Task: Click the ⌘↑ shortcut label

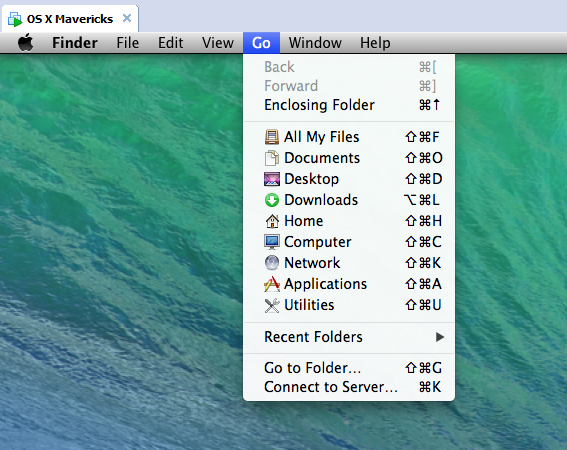Action: 430,105
